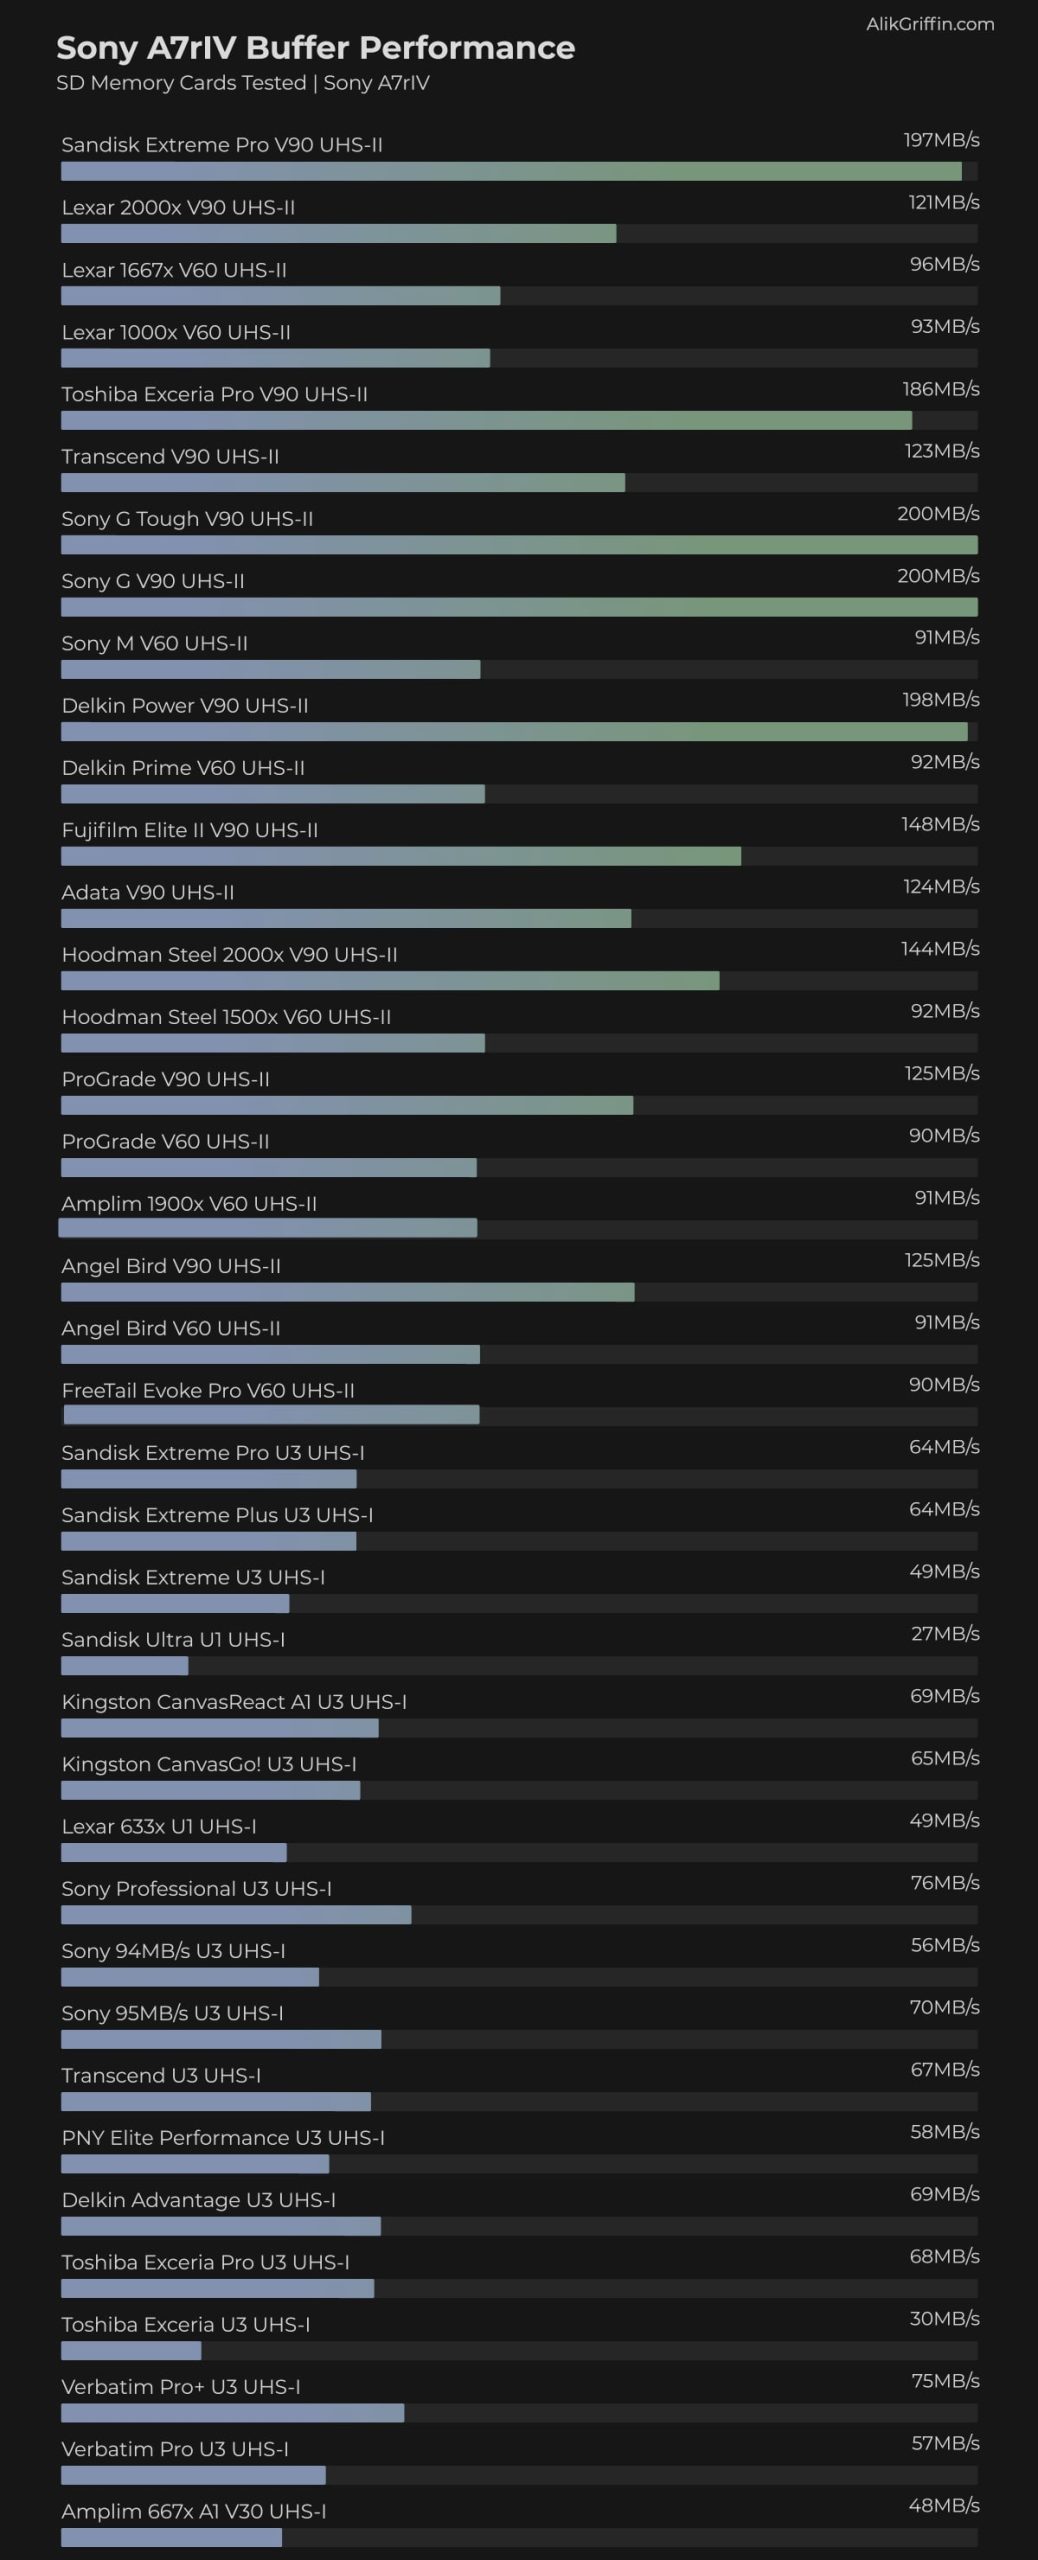
Task: Select the PNY Elite Performance U3 label
Action: tap(223, 2138)
